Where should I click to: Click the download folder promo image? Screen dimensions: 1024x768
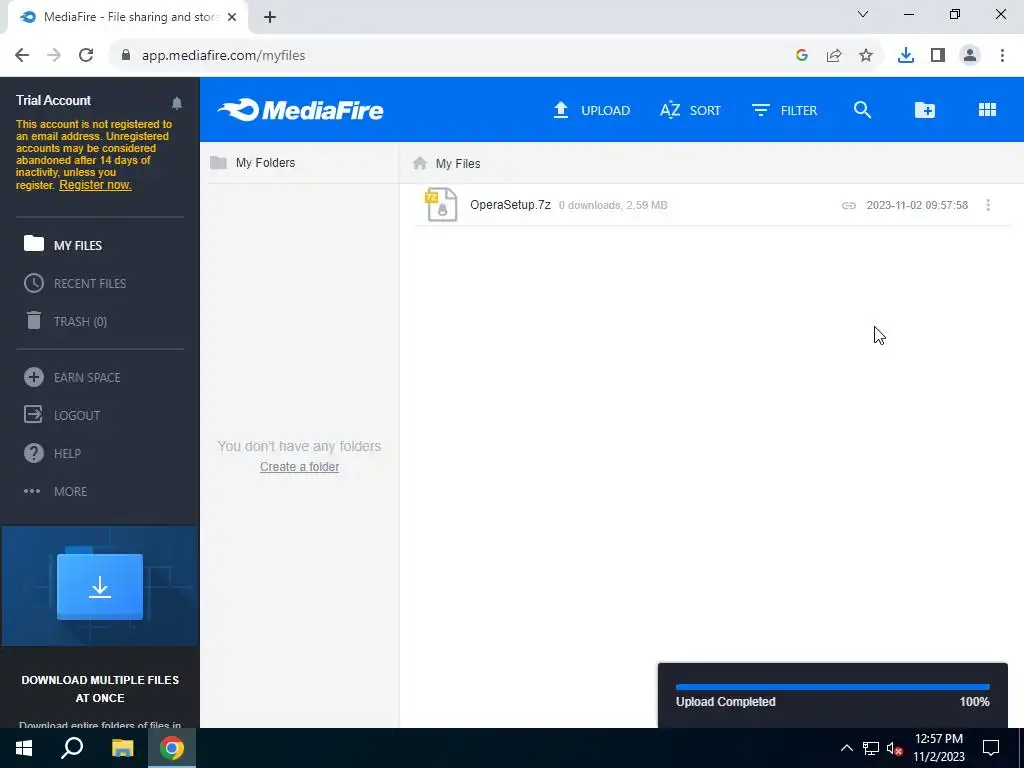pyautogui.click(x=100, y=586)
